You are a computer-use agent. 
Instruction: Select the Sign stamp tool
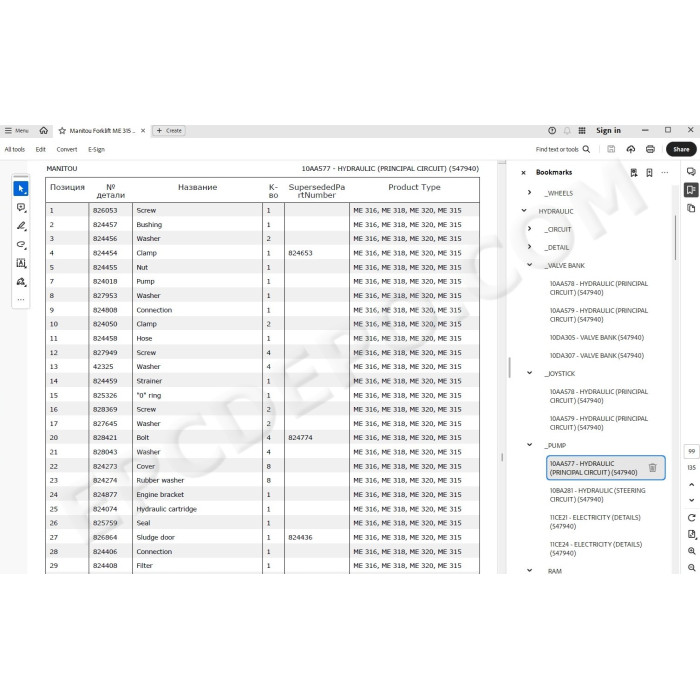(x=21, y=282)
